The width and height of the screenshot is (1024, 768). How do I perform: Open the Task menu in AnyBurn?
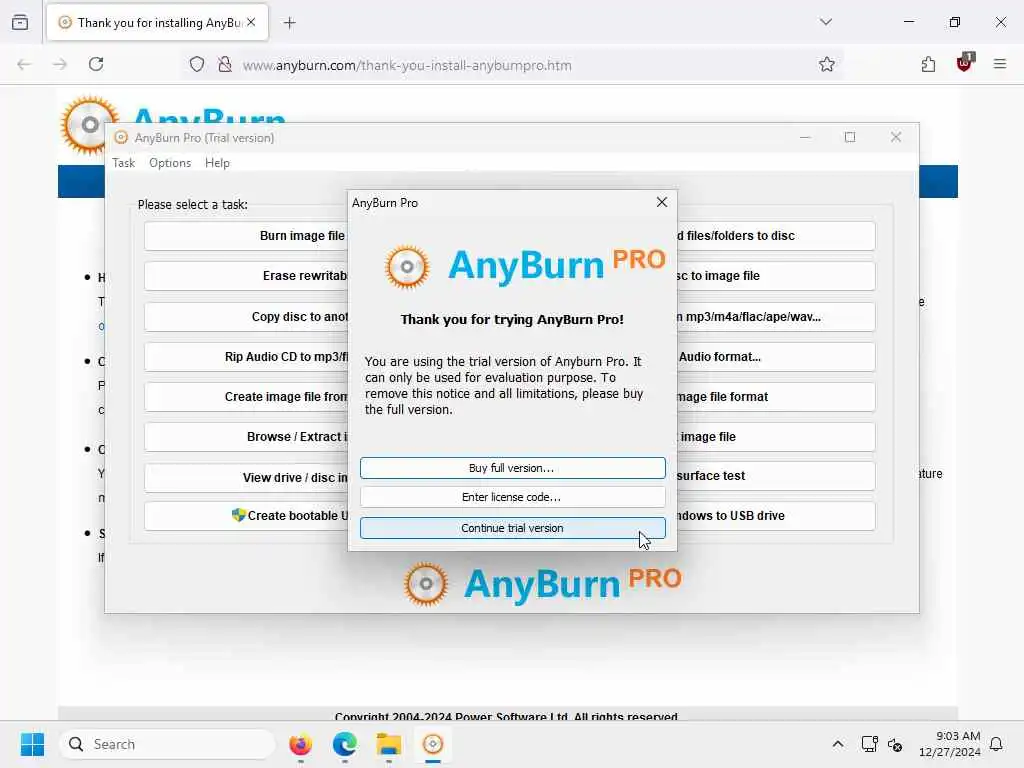[x=123, y=163]
